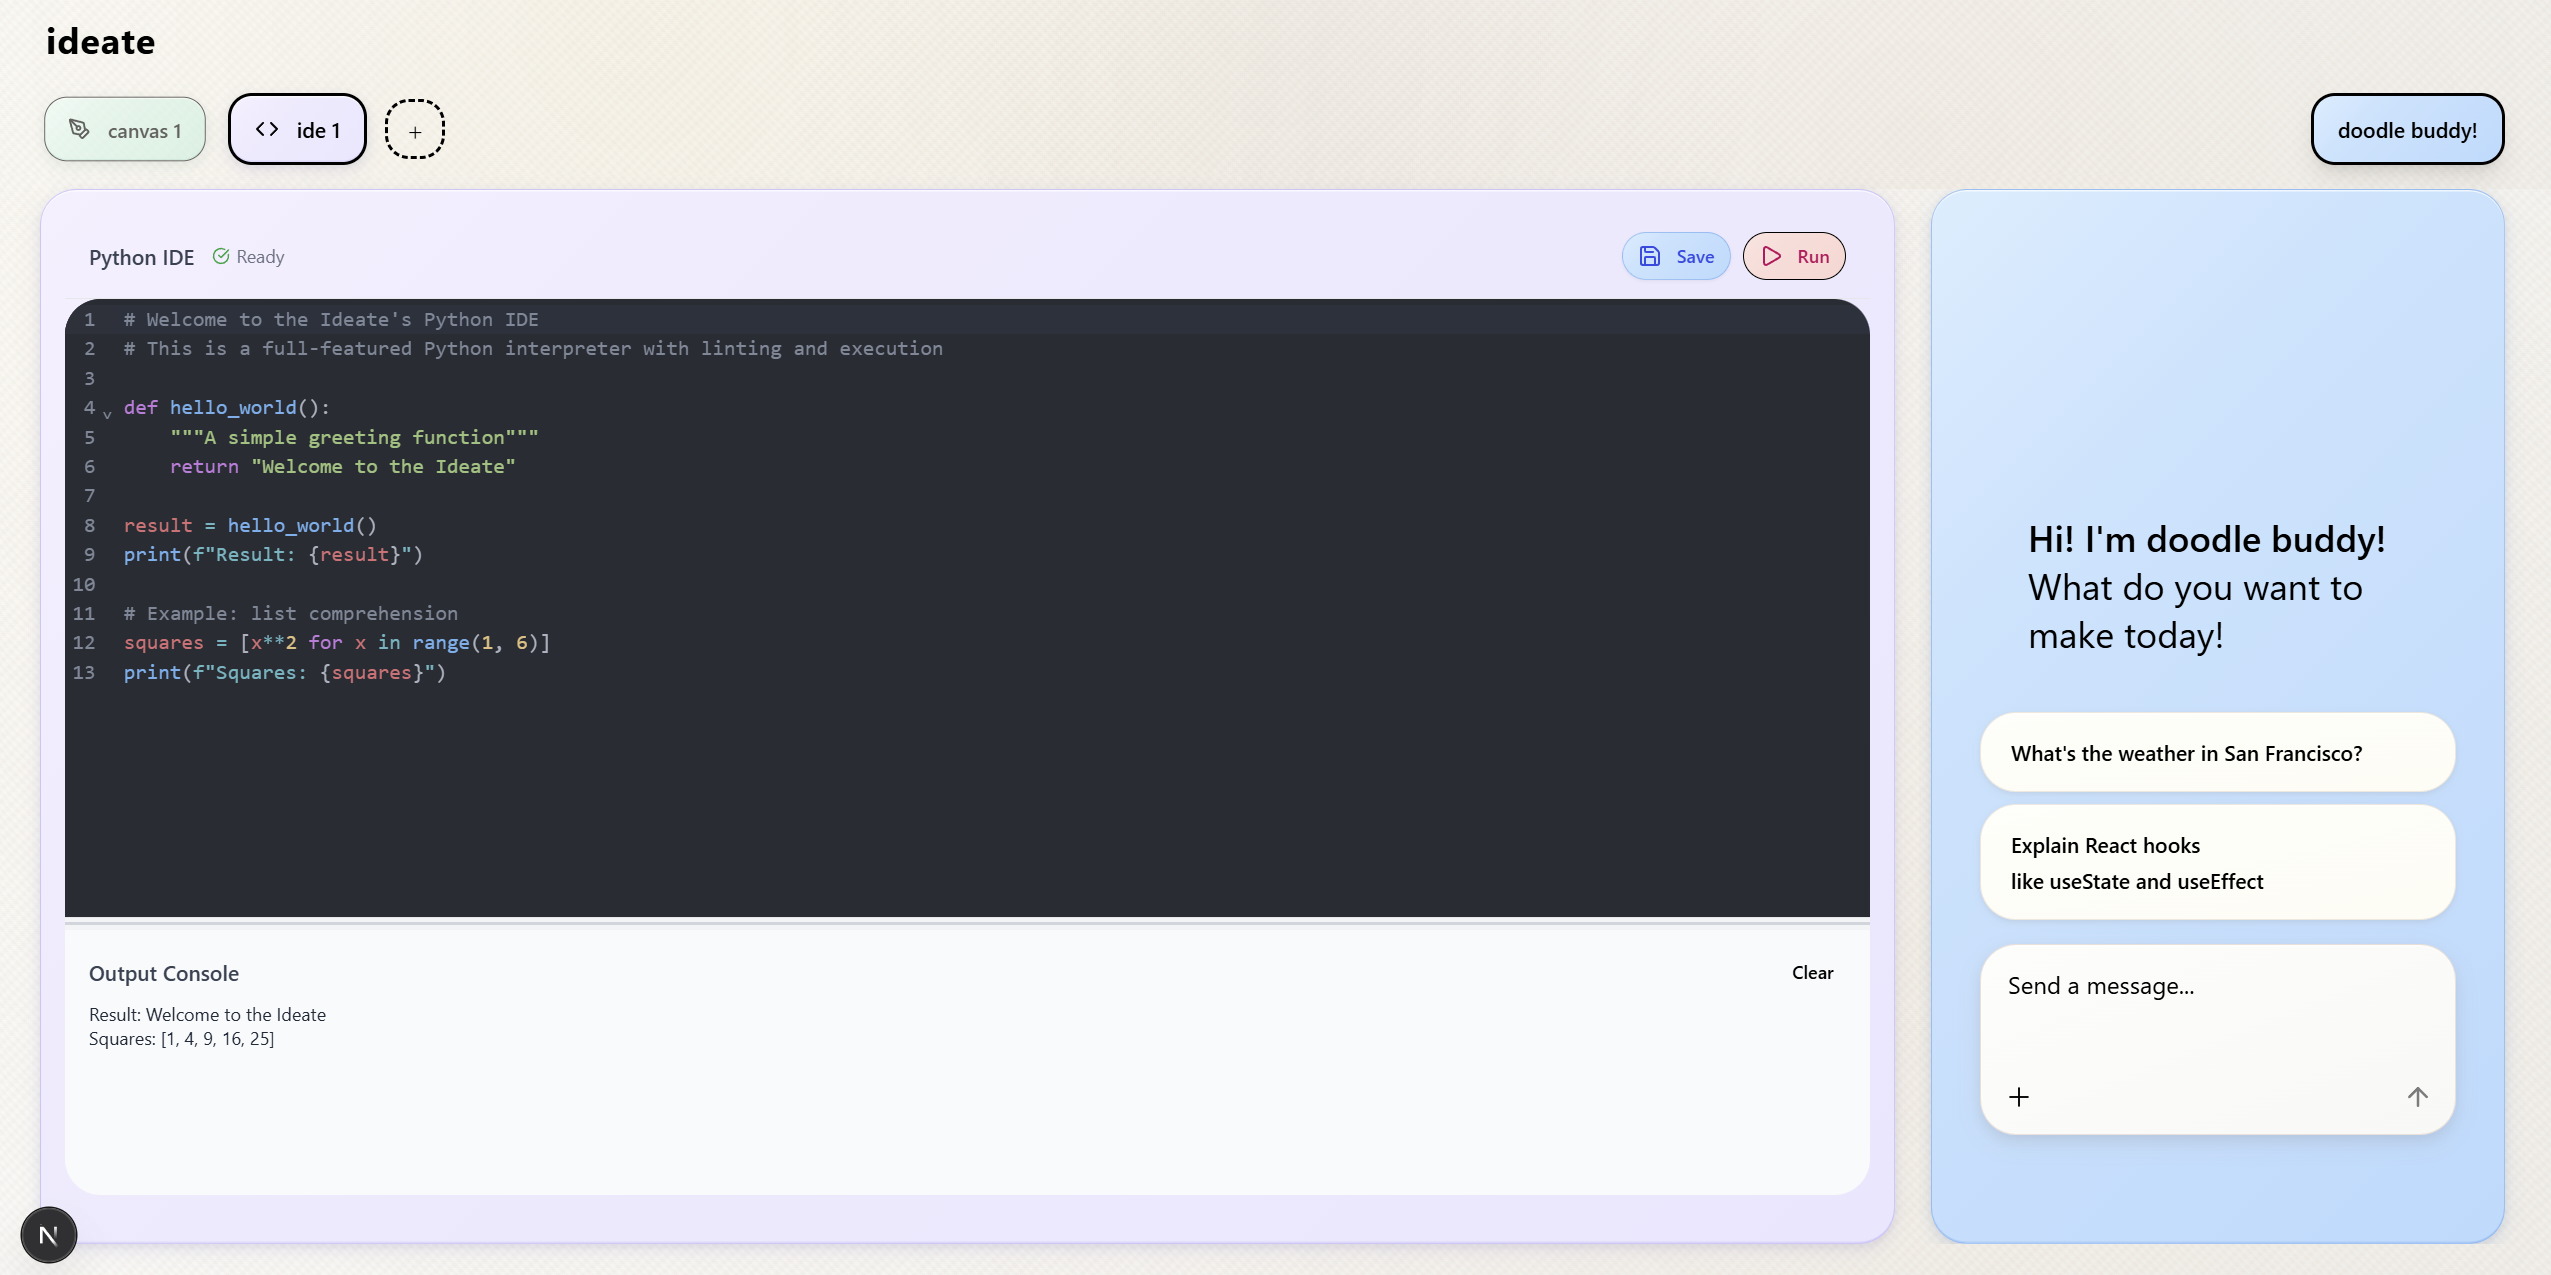Click the Ready status checkmark icon
Screen dimensions: 2551x1275
coord(221,256)
